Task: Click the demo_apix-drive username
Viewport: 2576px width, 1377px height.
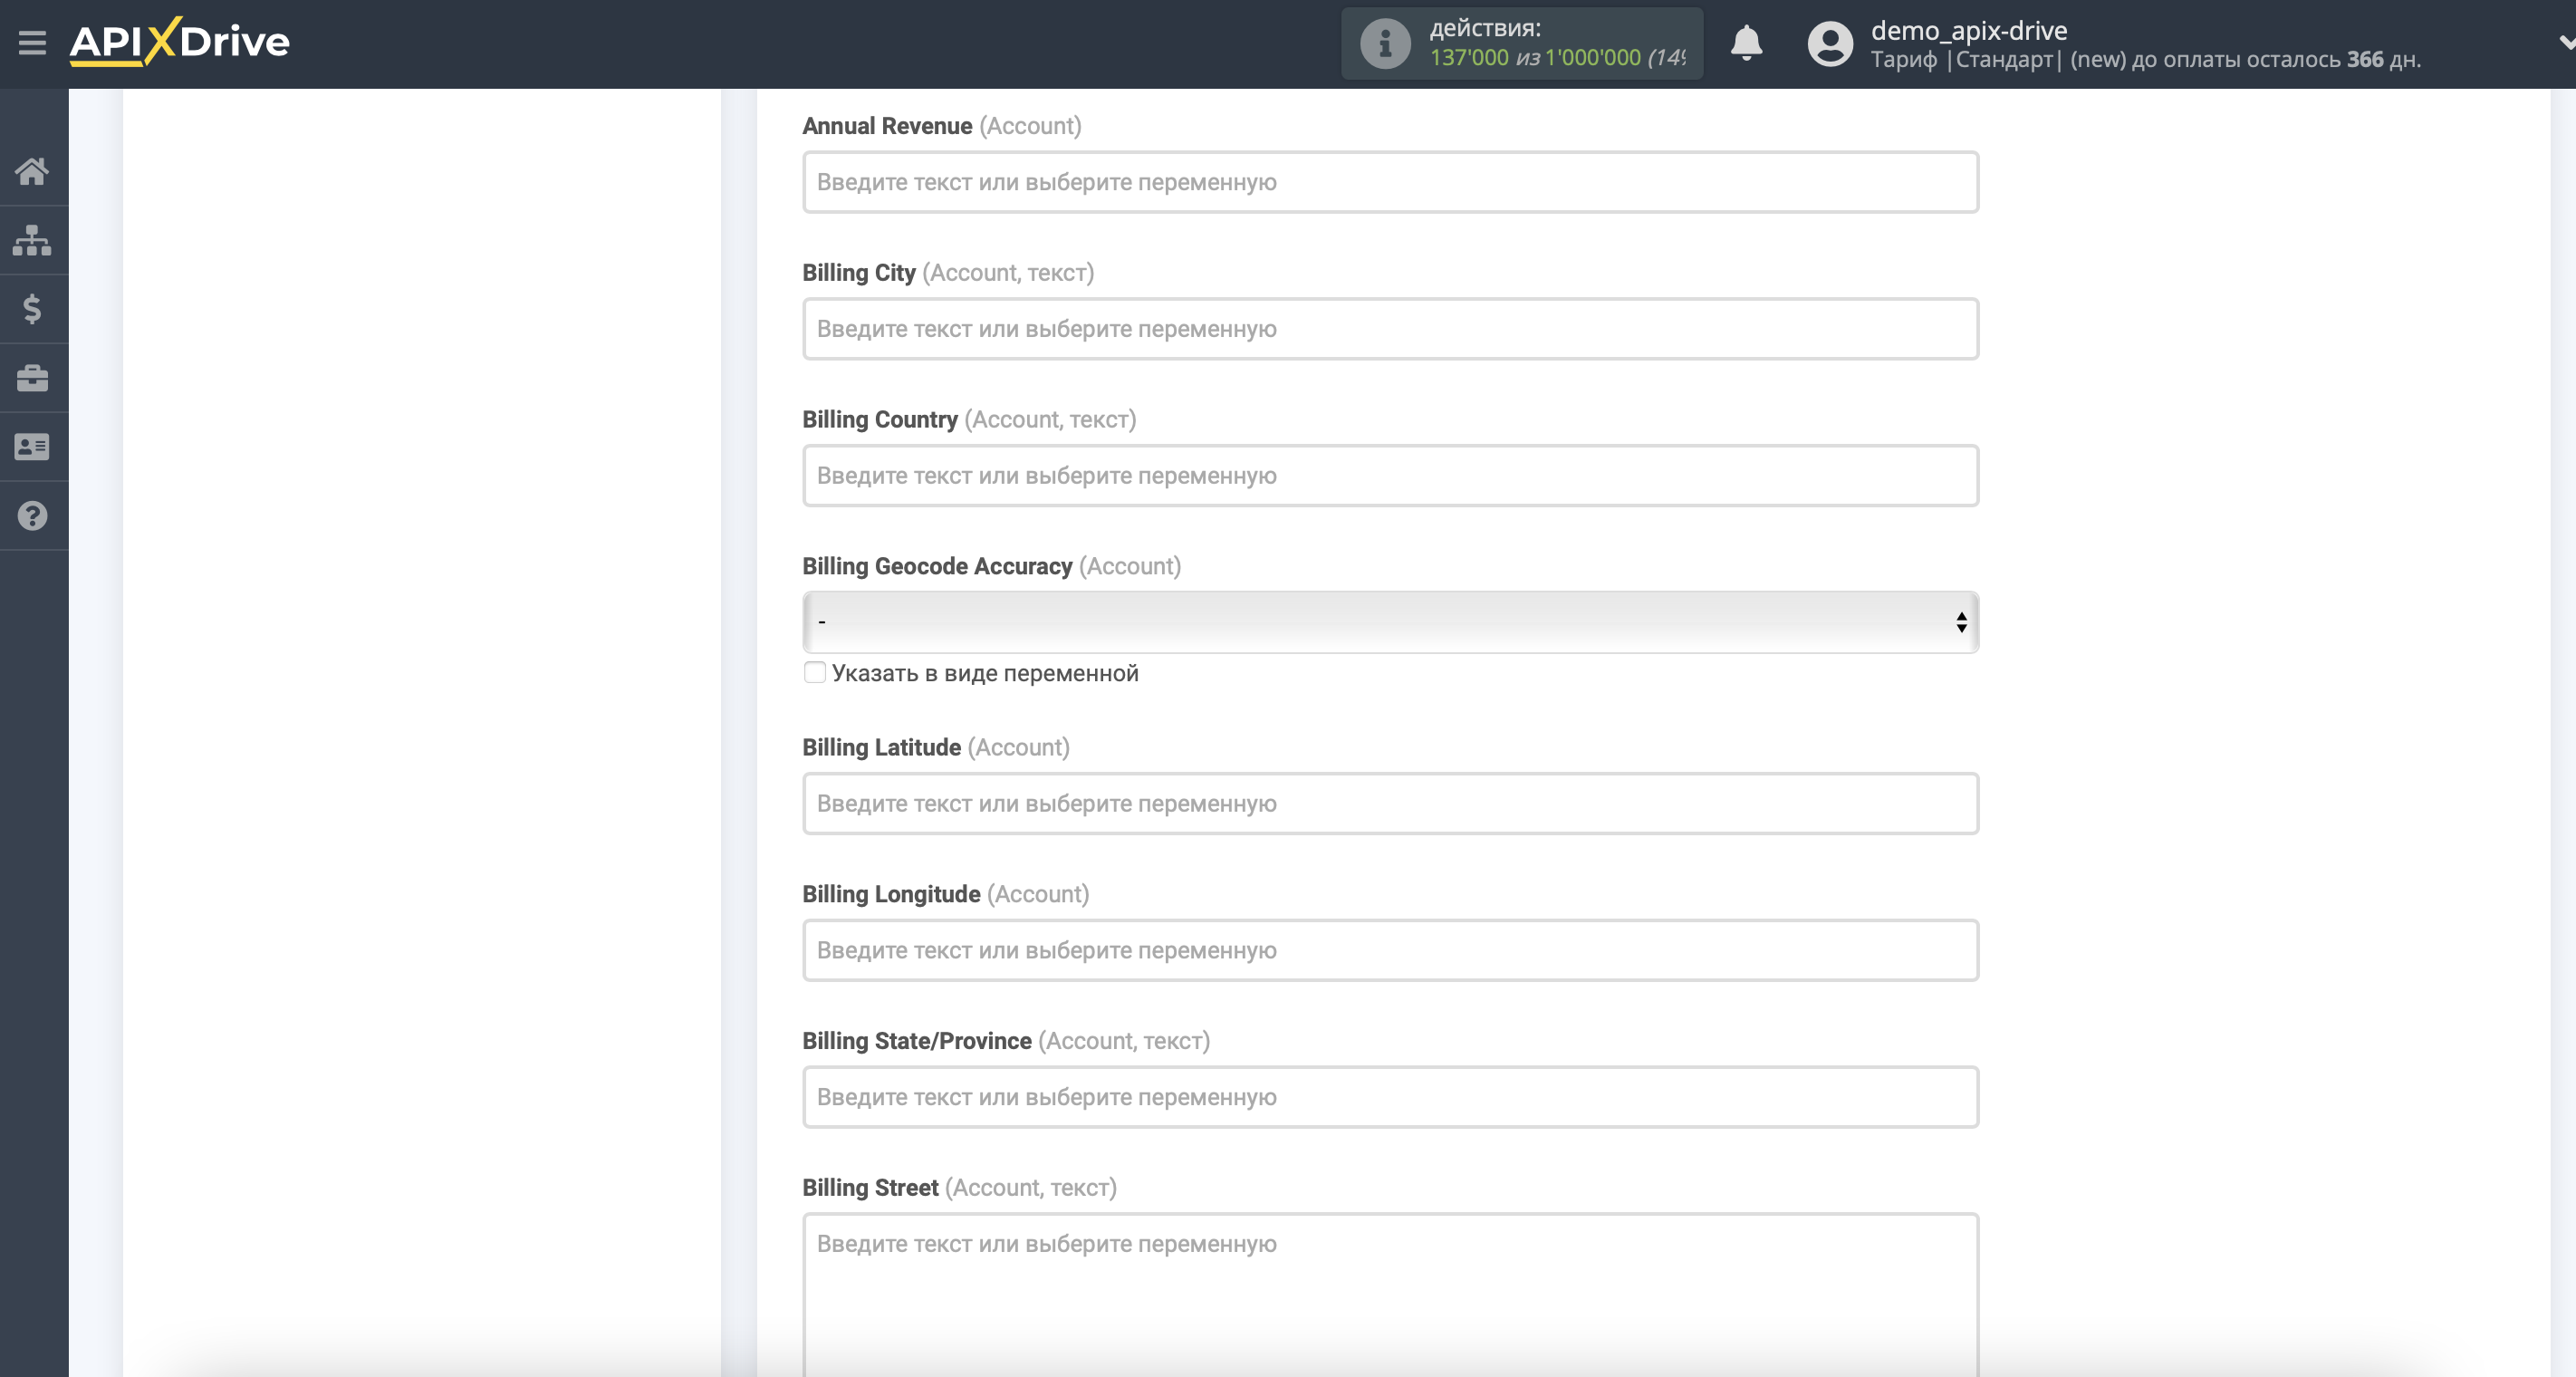Action: coord(1968,30)
